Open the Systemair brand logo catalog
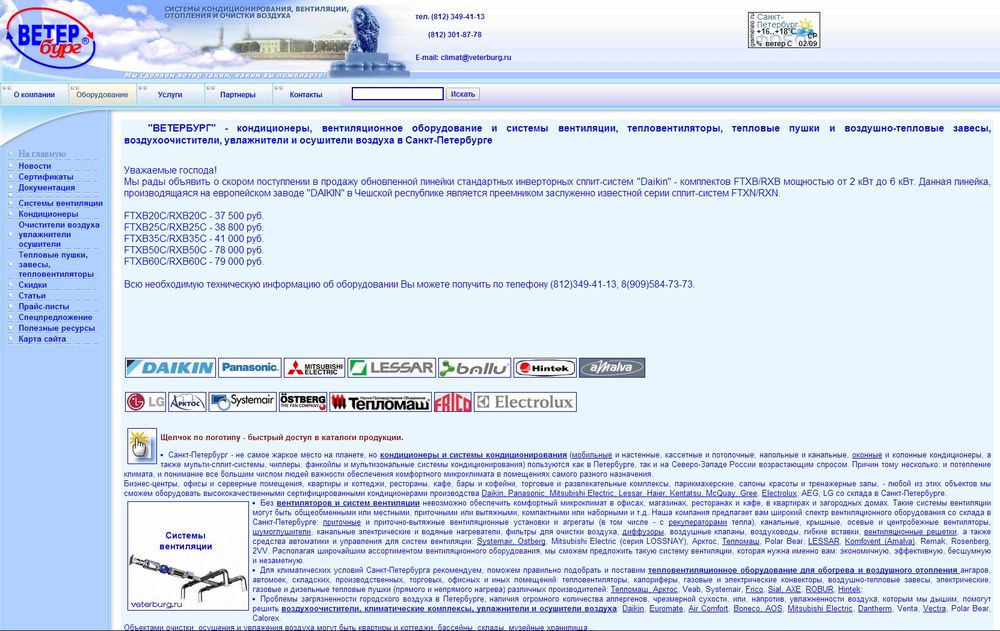The image size is (1000, 631). [x=242, y=402]
